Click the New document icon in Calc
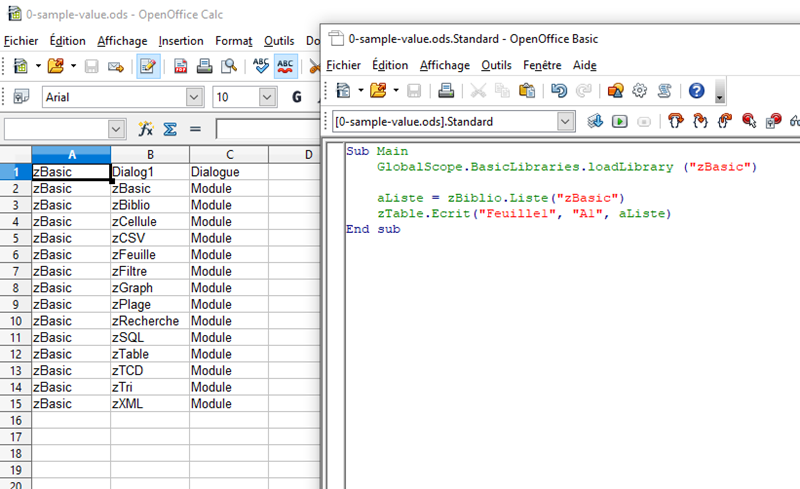The height and width of the screenshot is (489, 800). [x=20, y=66]
